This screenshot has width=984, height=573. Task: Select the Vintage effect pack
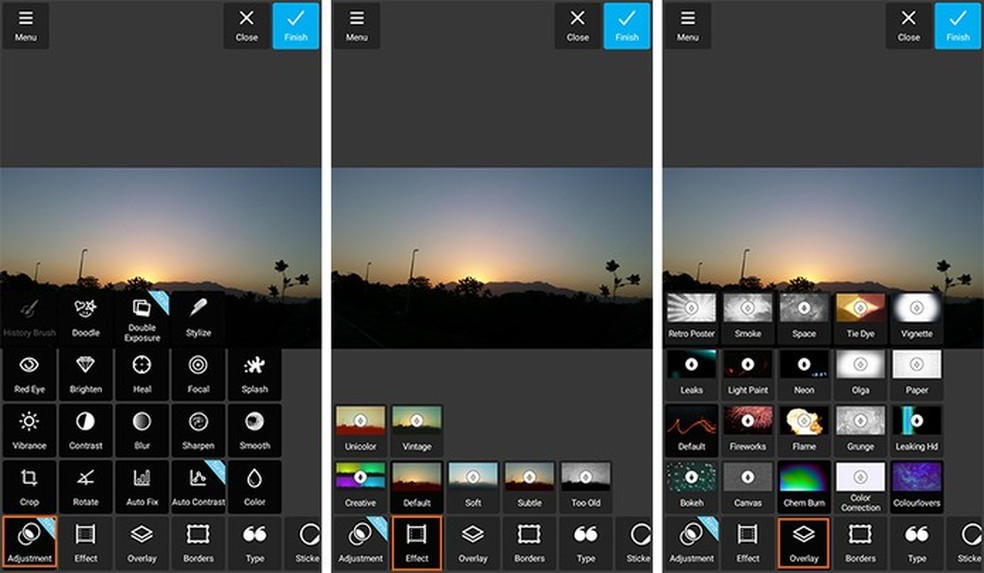coord(417,430)
